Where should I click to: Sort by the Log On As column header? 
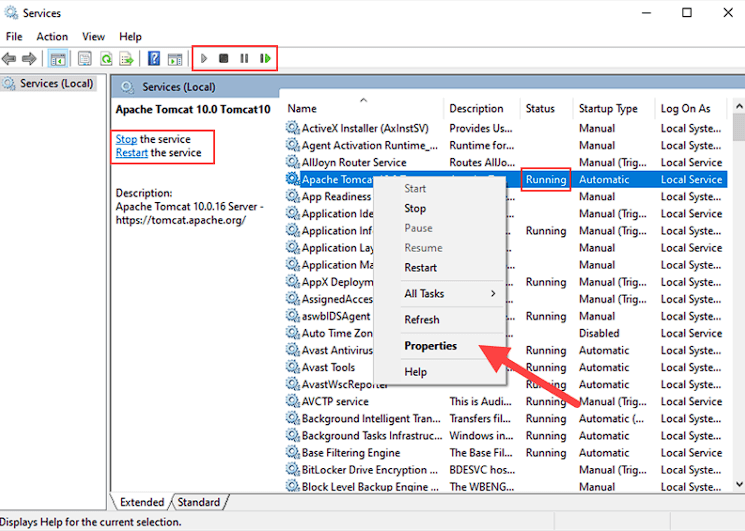691,108
